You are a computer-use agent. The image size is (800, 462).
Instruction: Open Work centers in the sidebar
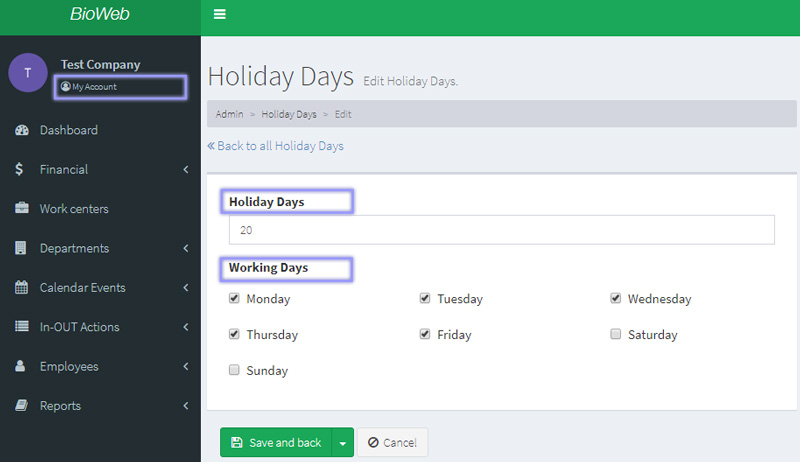point(74,209)
